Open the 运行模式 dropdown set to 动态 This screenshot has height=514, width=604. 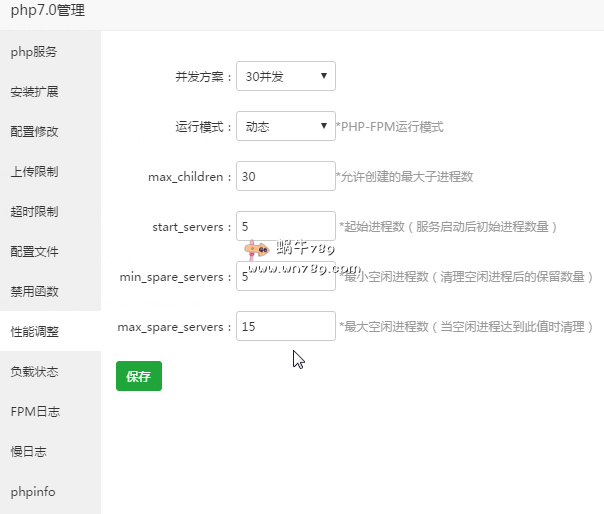[x=285, y=127]
